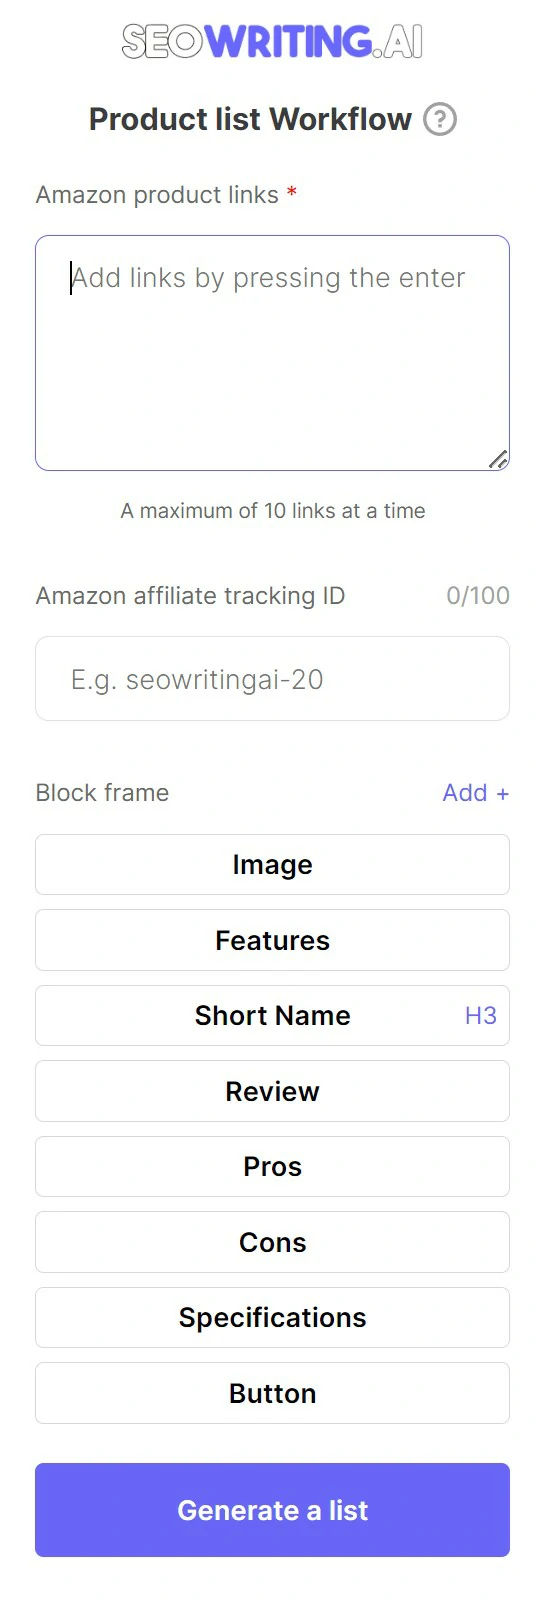
Task: Click Add + next to Block frame
Action: click(475, 793)
